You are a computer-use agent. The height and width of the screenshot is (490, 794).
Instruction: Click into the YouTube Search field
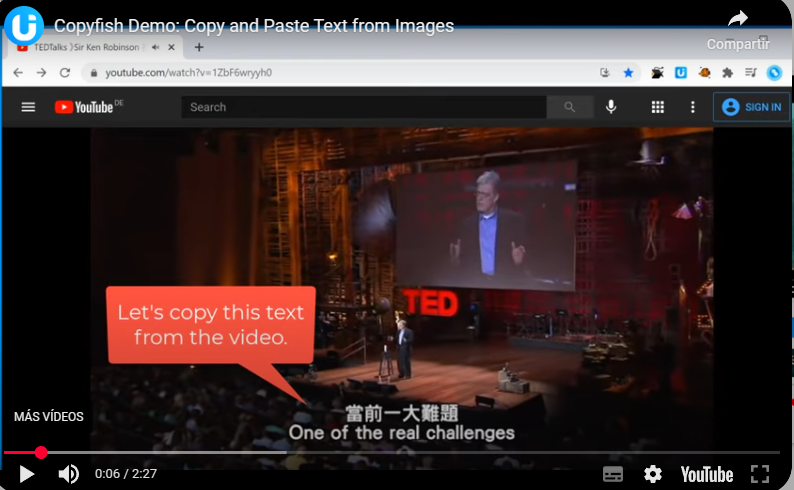tap(364, 107)
